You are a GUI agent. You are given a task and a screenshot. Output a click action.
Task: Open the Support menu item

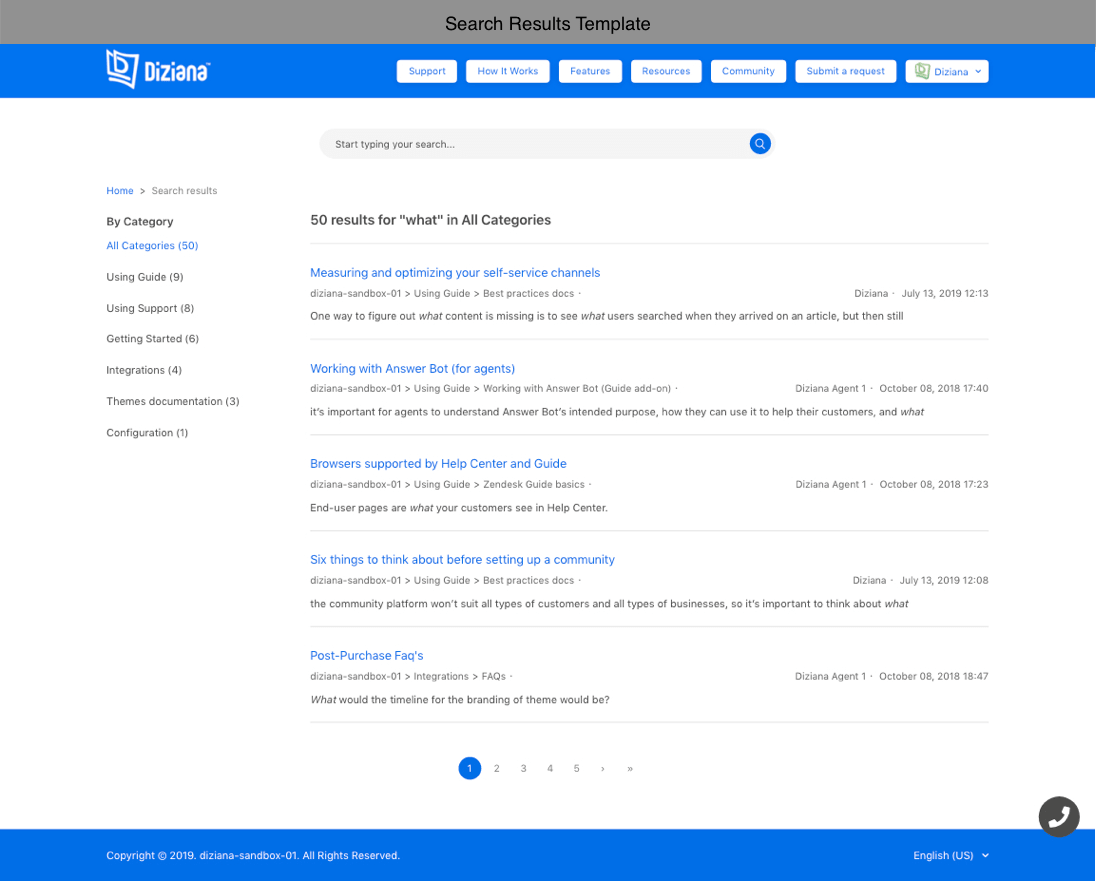[427, 71]
